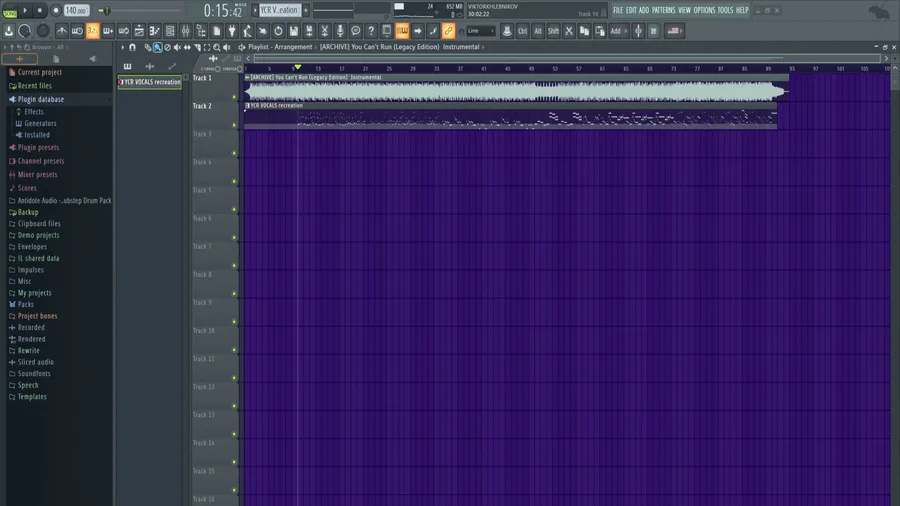The image size is (900, 506).
Task: Click the paste icon in the toolbar
Action: [x=600, y=31]
